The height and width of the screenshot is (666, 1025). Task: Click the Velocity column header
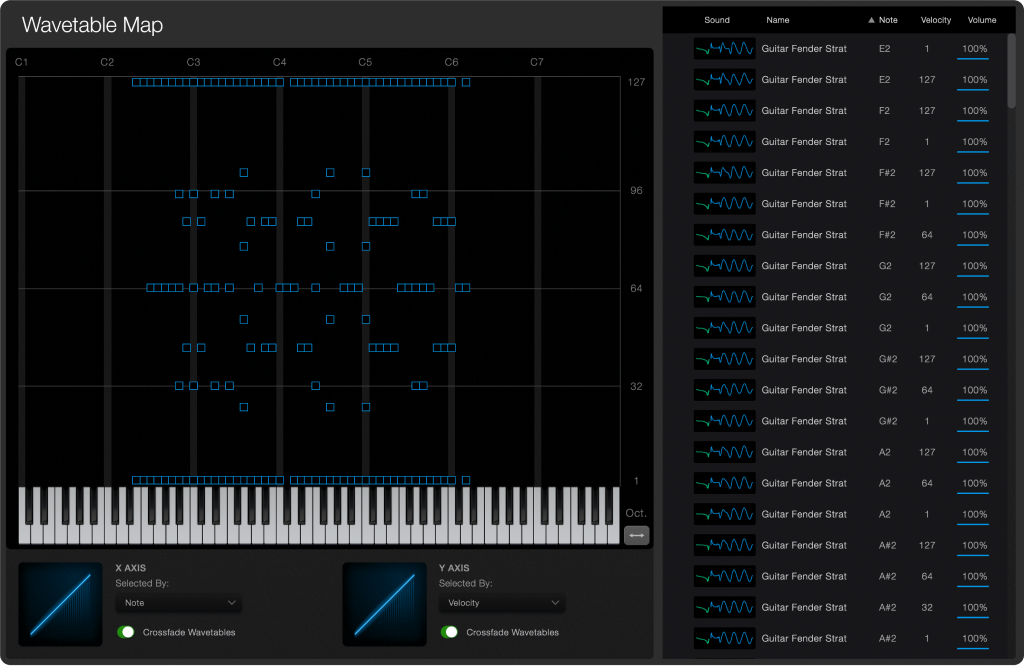[936, 20]
